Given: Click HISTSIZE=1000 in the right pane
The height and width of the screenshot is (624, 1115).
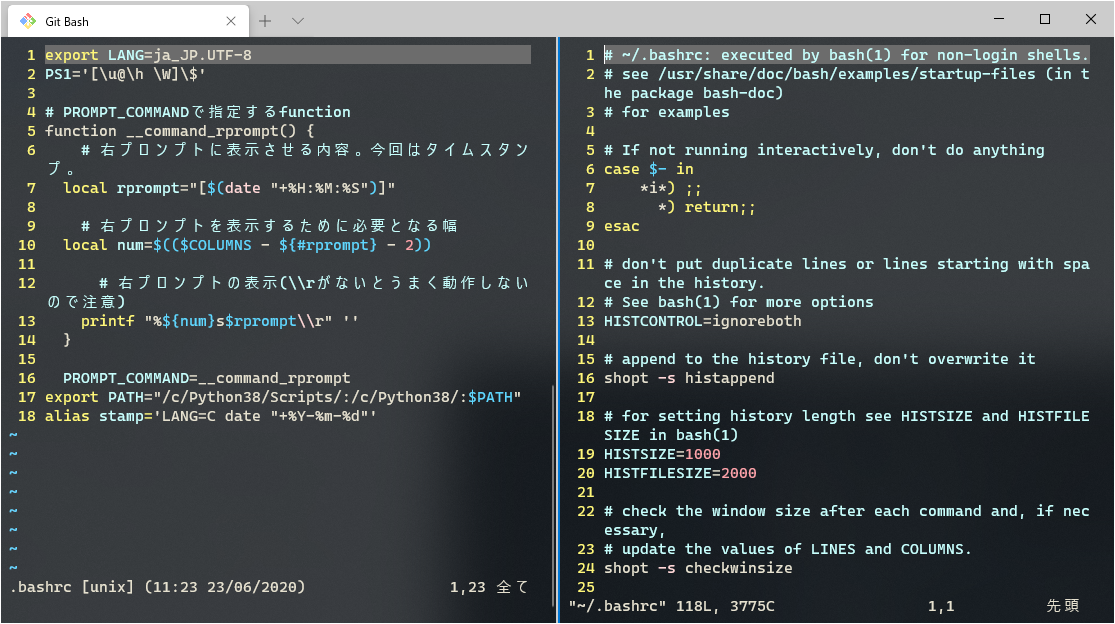Looking at the screenshot, I should point(660,453).
